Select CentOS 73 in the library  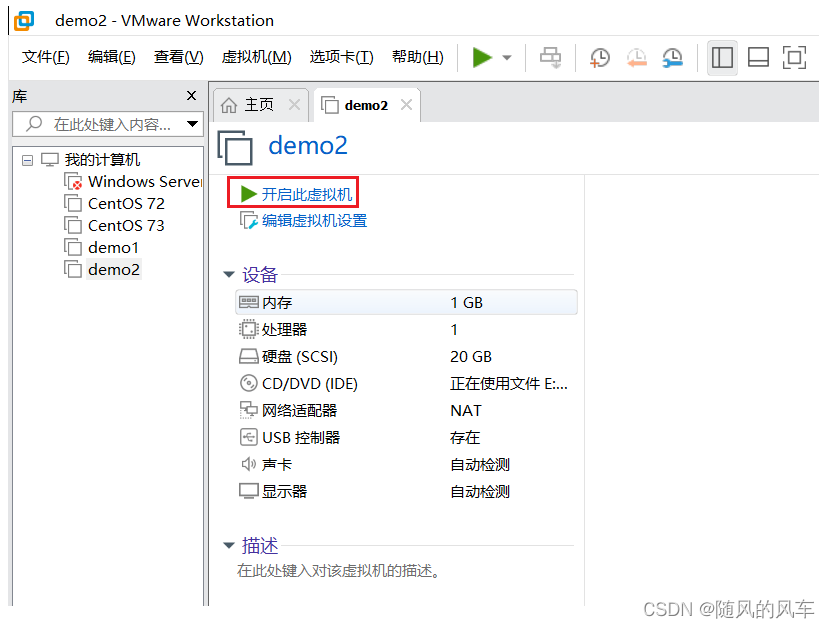click(x=126, y=226)
